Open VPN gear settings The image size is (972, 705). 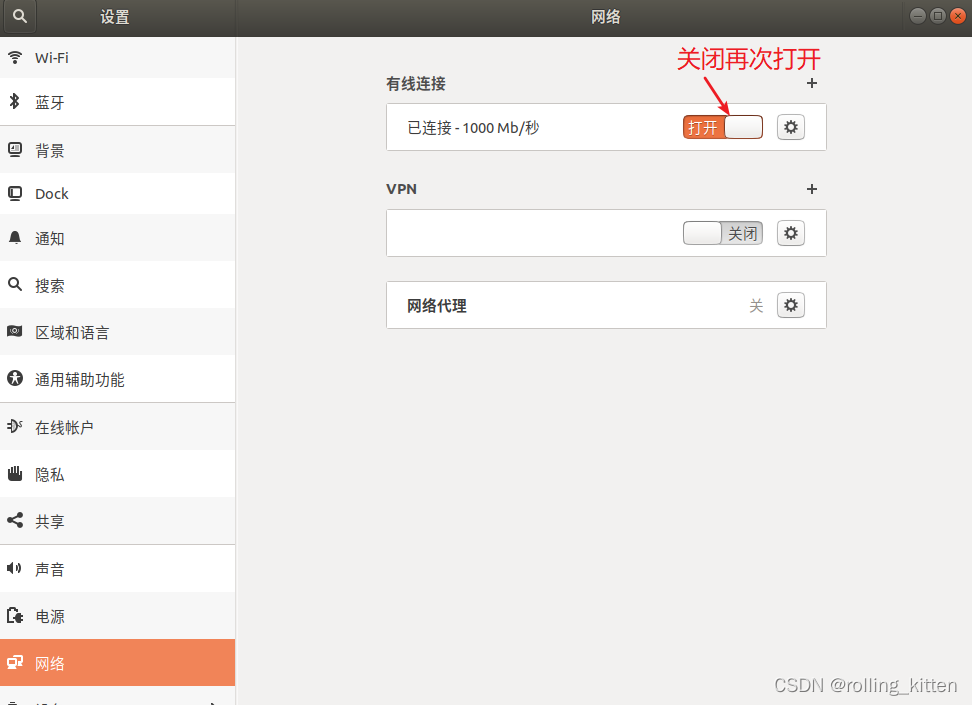(x=790, y=233)
